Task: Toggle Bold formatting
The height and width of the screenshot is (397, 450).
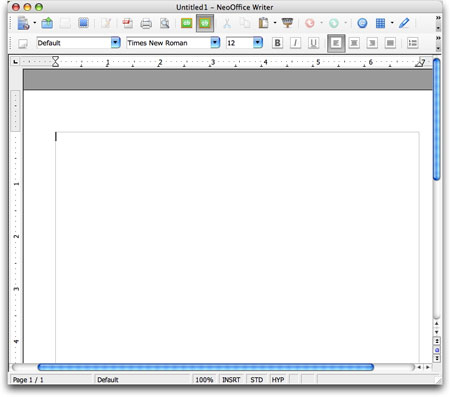Action: point(277,43)
